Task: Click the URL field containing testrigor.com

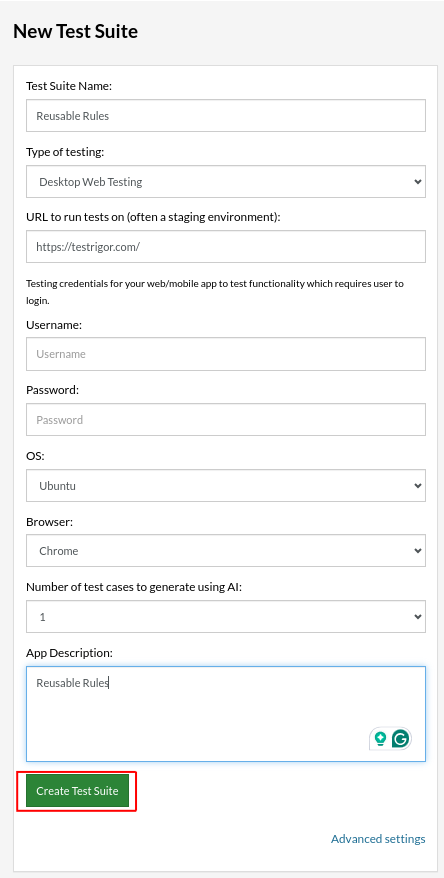Action: (226, 246)
